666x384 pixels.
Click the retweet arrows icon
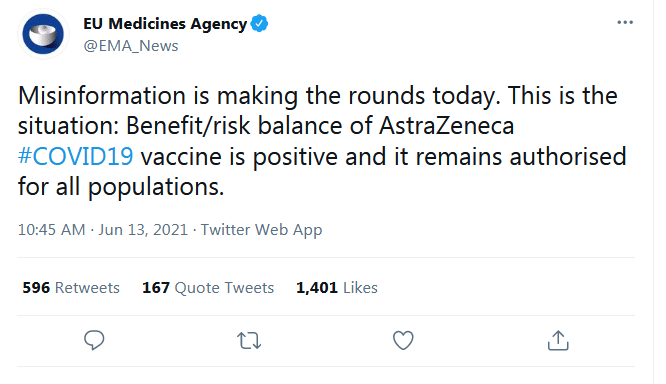tap(249, 341)
